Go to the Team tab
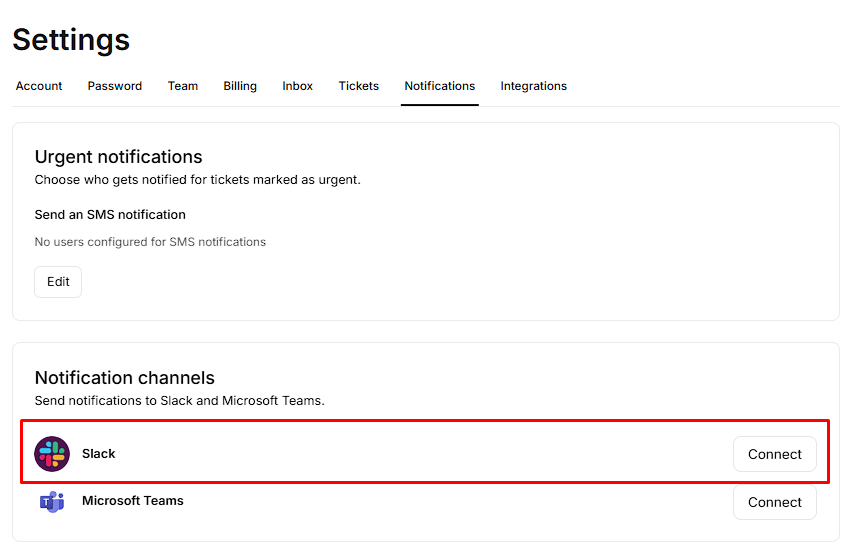The width and height of the screenshot is (851, 551). [183, 86]
